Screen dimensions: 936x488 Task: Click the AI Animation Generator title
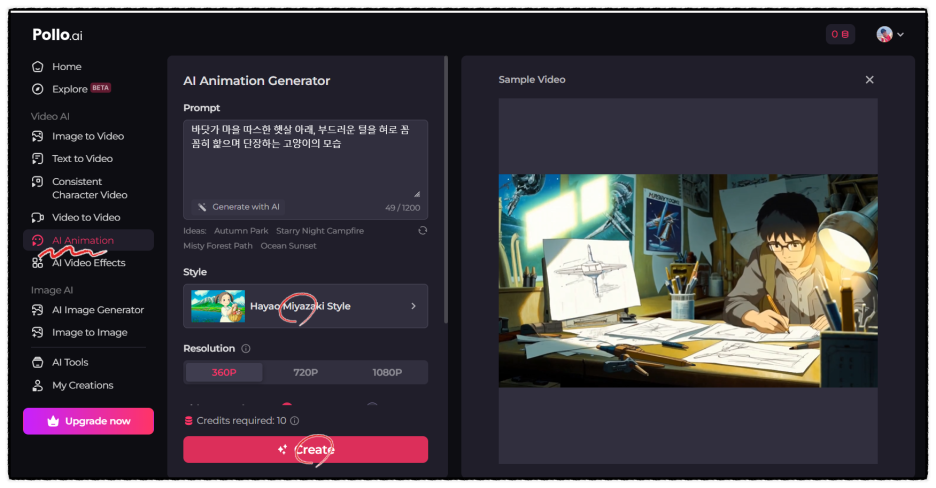coord(257,81)
